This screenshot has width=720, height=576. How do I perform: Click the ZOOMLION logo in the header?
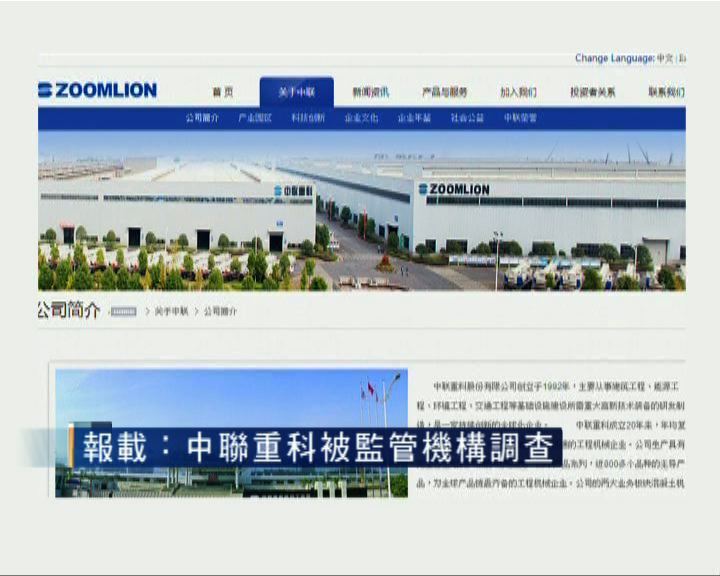pyautogui.click(x=97, y=90)
